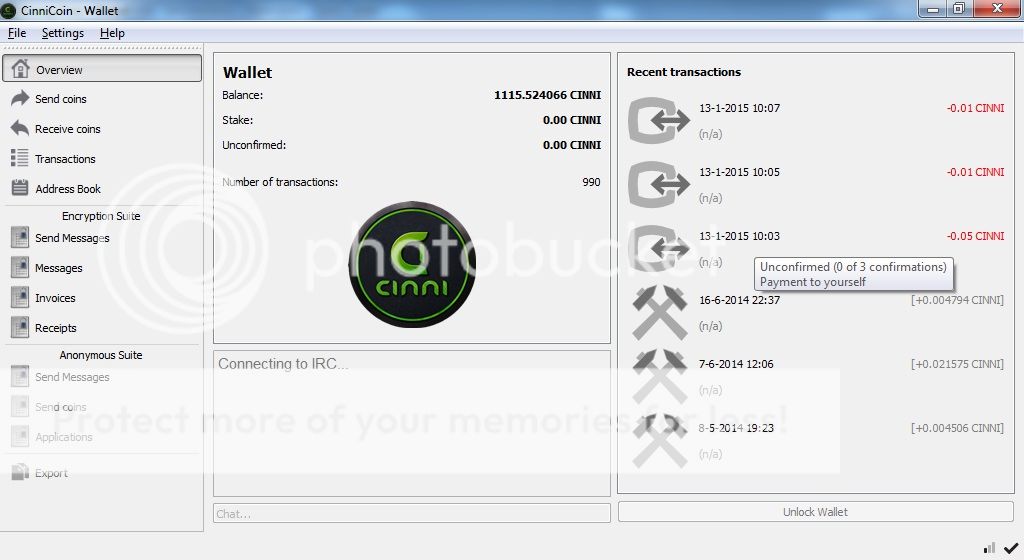Click the balance value 1115.524066 CINNI
This screenshot has height=560, width=1024.
click(547, 95)
